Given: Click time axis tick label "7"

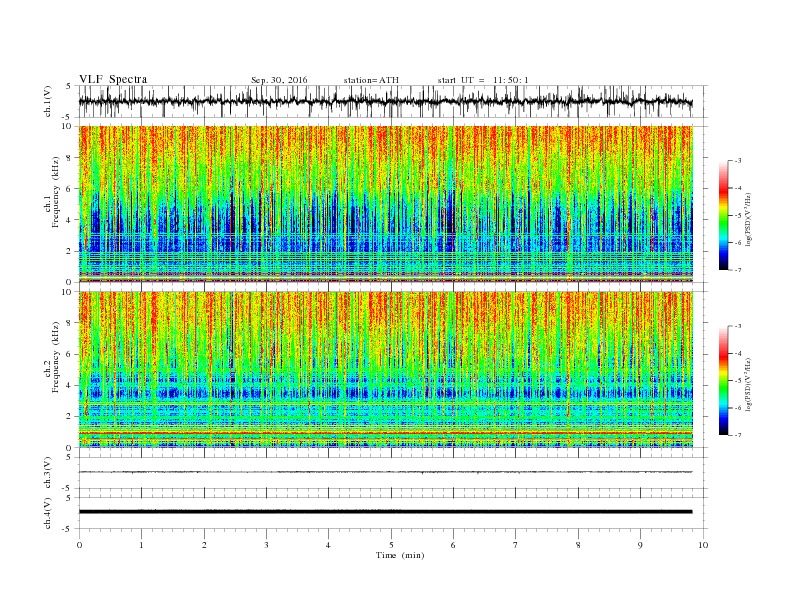Looking at the screenshot, I should [x=516, y=545].
